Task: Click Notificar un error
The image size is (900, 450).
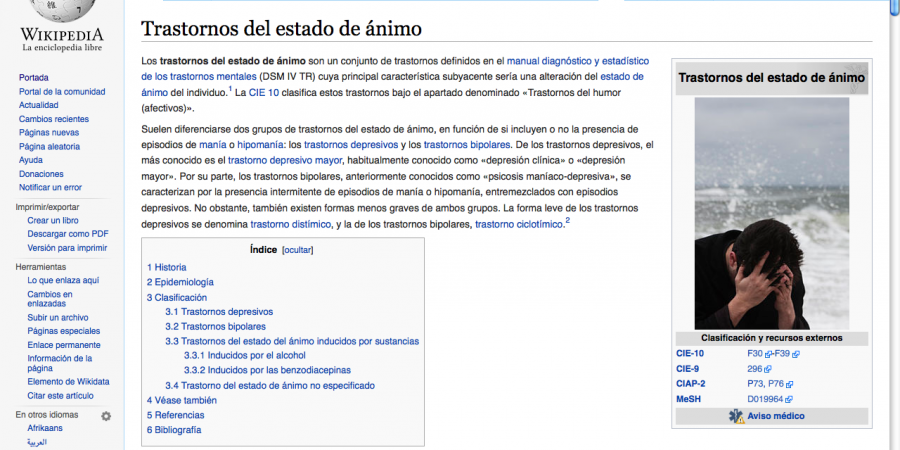Action: pyautogui.click(x=51, y=187)
